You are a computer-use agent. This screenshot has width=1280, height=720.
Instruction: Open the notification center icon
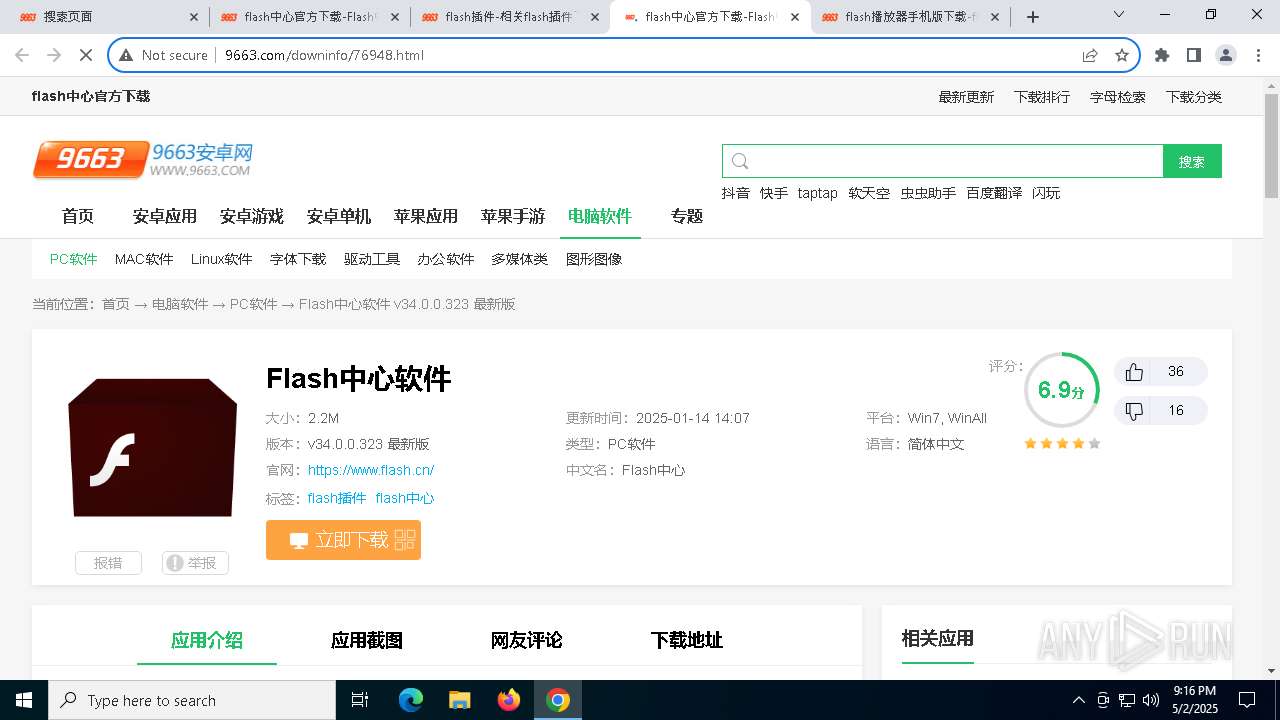click(1247, 700)
